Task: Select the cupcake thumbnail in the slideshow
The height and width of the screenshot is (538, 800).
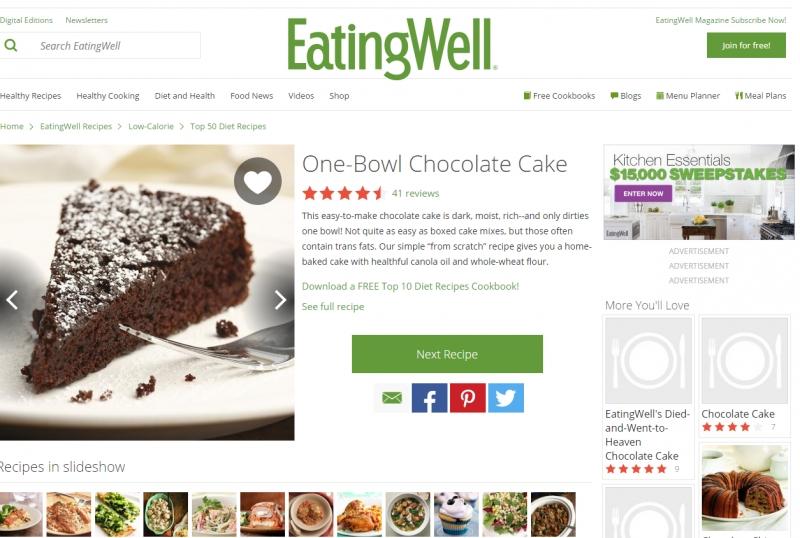Action: (x=456, y=514)
